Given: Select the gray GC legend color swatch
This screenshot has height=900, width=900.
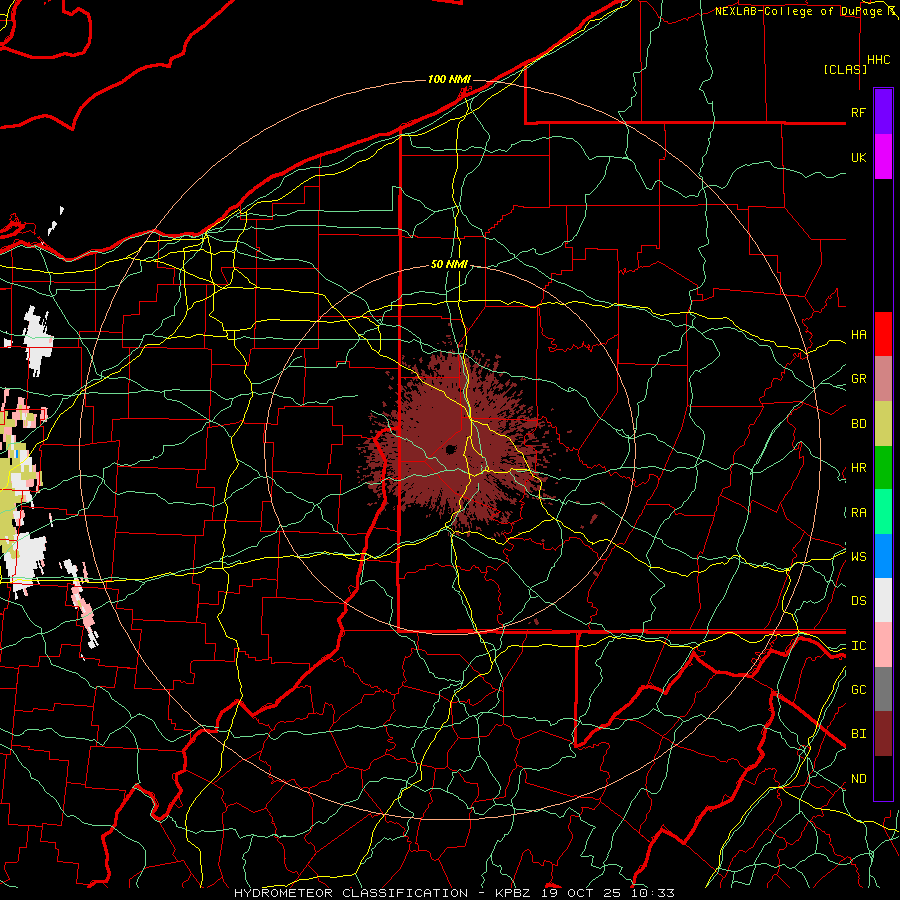Looking at the screenshot, I should pyautogui.click(x=883, y=689).
